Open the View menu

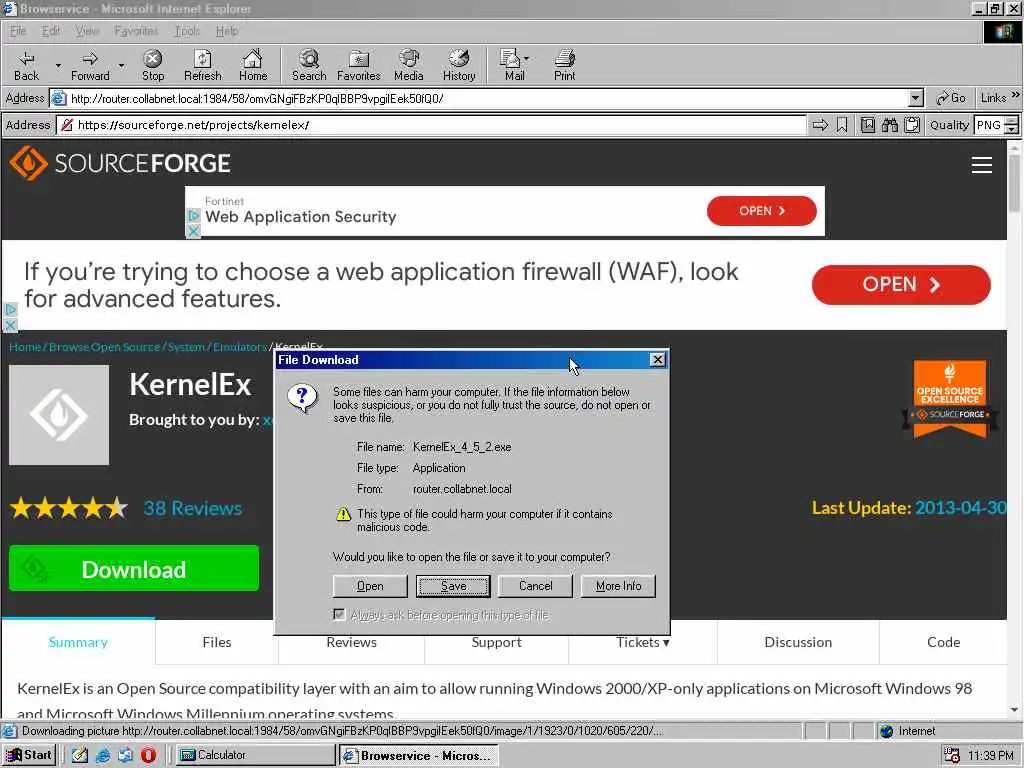click(87, 31)
